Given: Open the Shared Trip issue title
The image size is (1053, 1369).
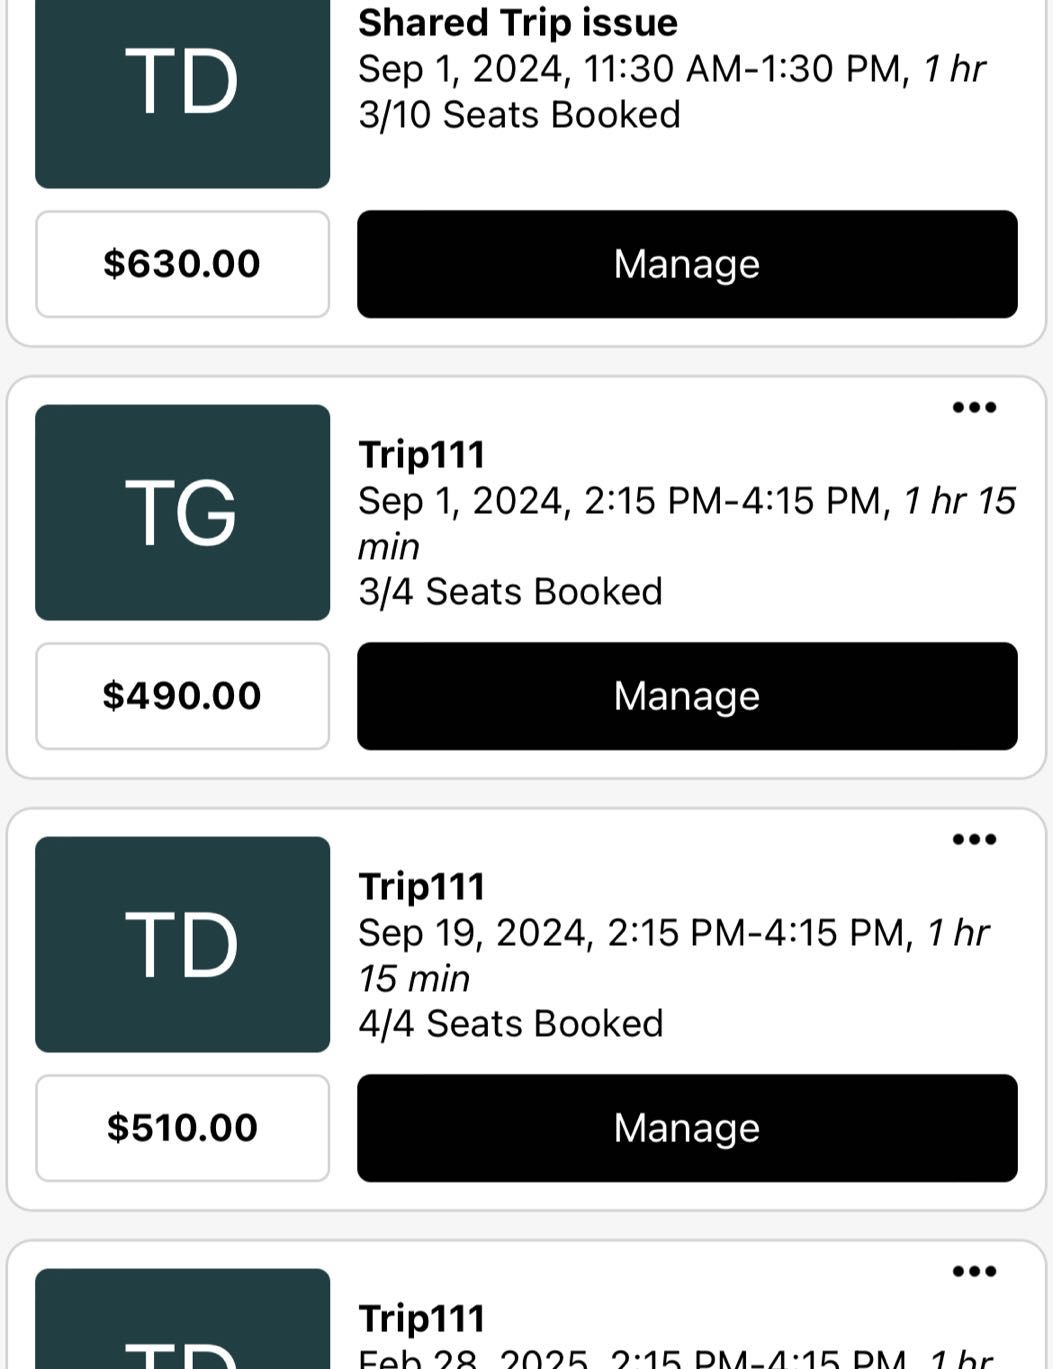Looking at the screenshot, I should 518,23.
